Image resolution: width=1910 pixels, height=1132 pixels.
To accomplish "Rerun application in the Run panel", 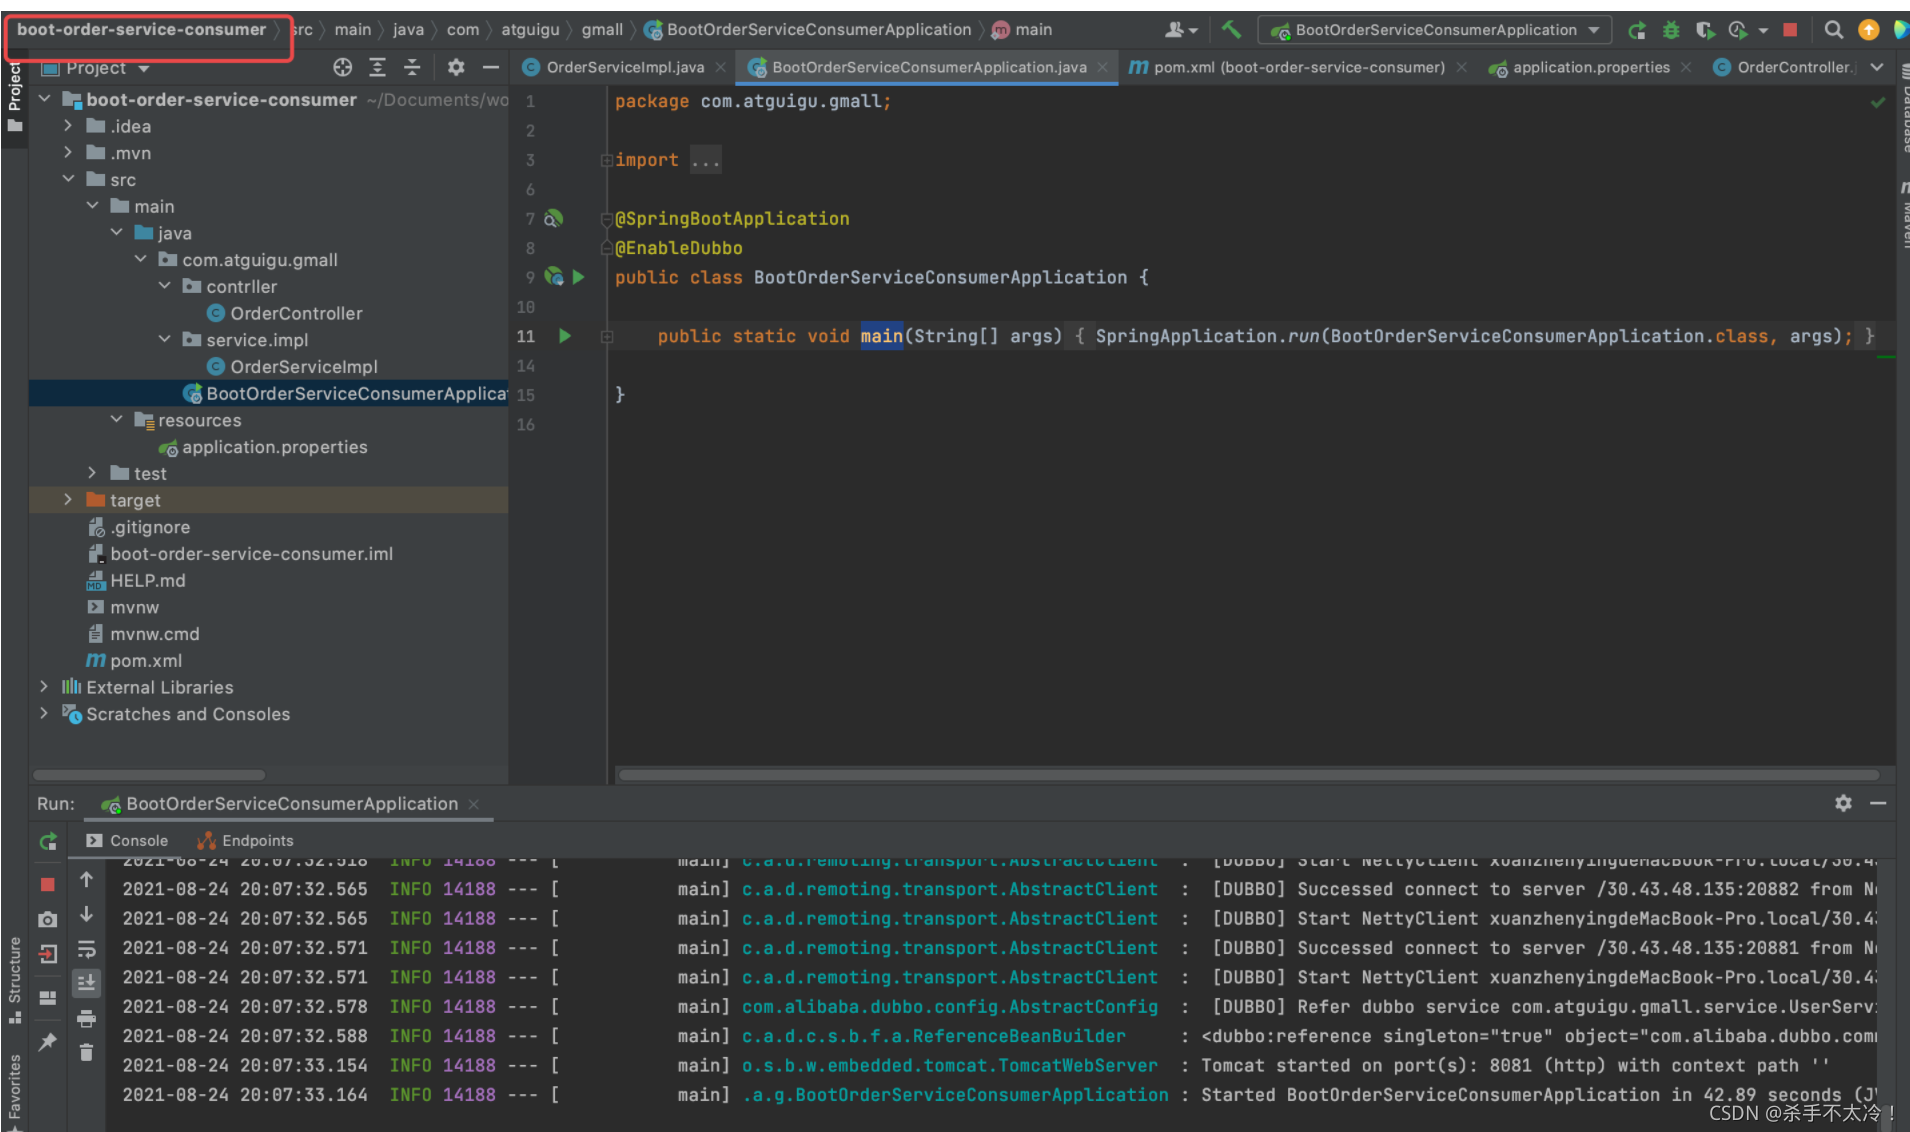I will coord(48,841).
